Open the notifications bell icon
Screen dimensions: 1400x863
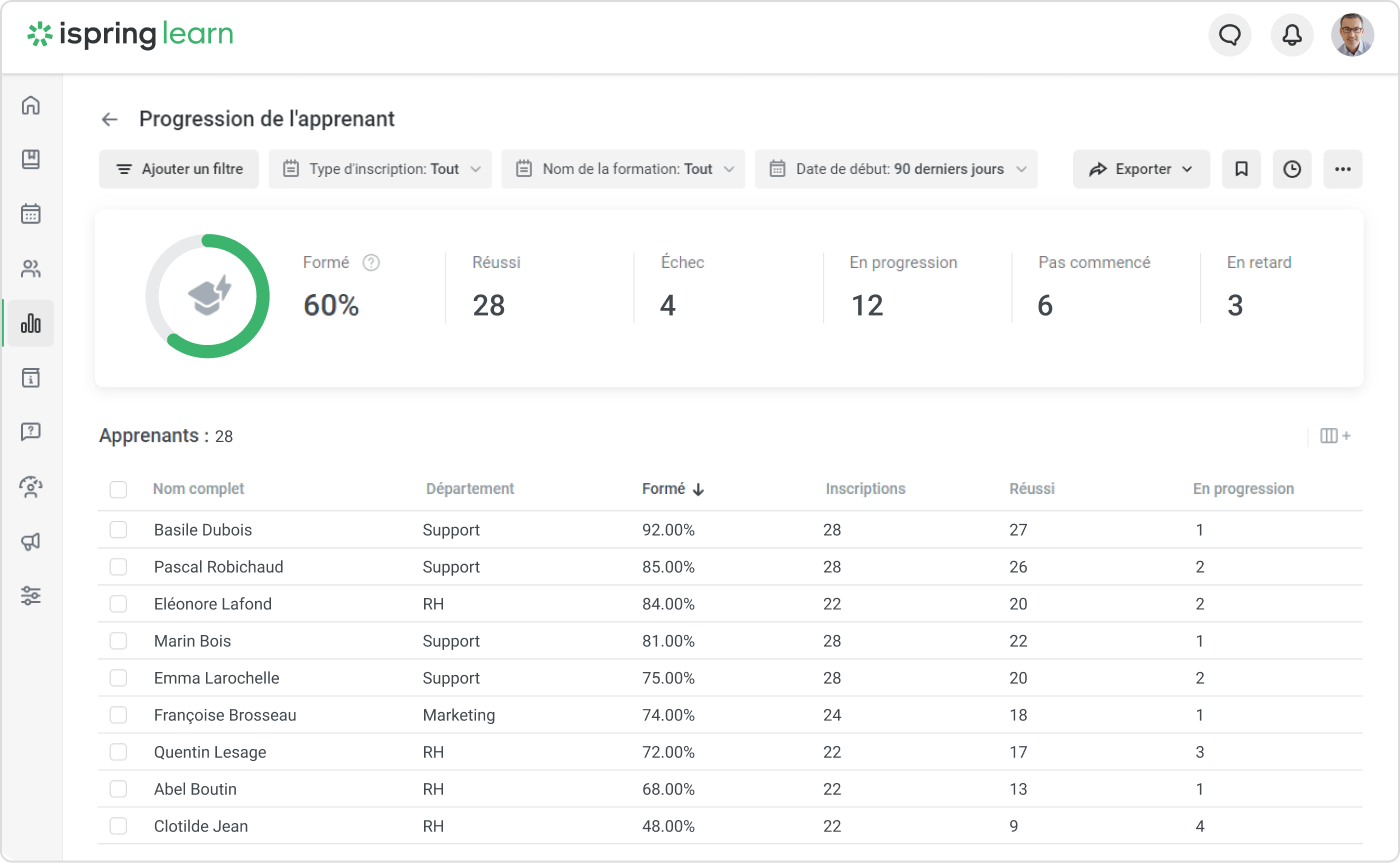point(1292,35)
